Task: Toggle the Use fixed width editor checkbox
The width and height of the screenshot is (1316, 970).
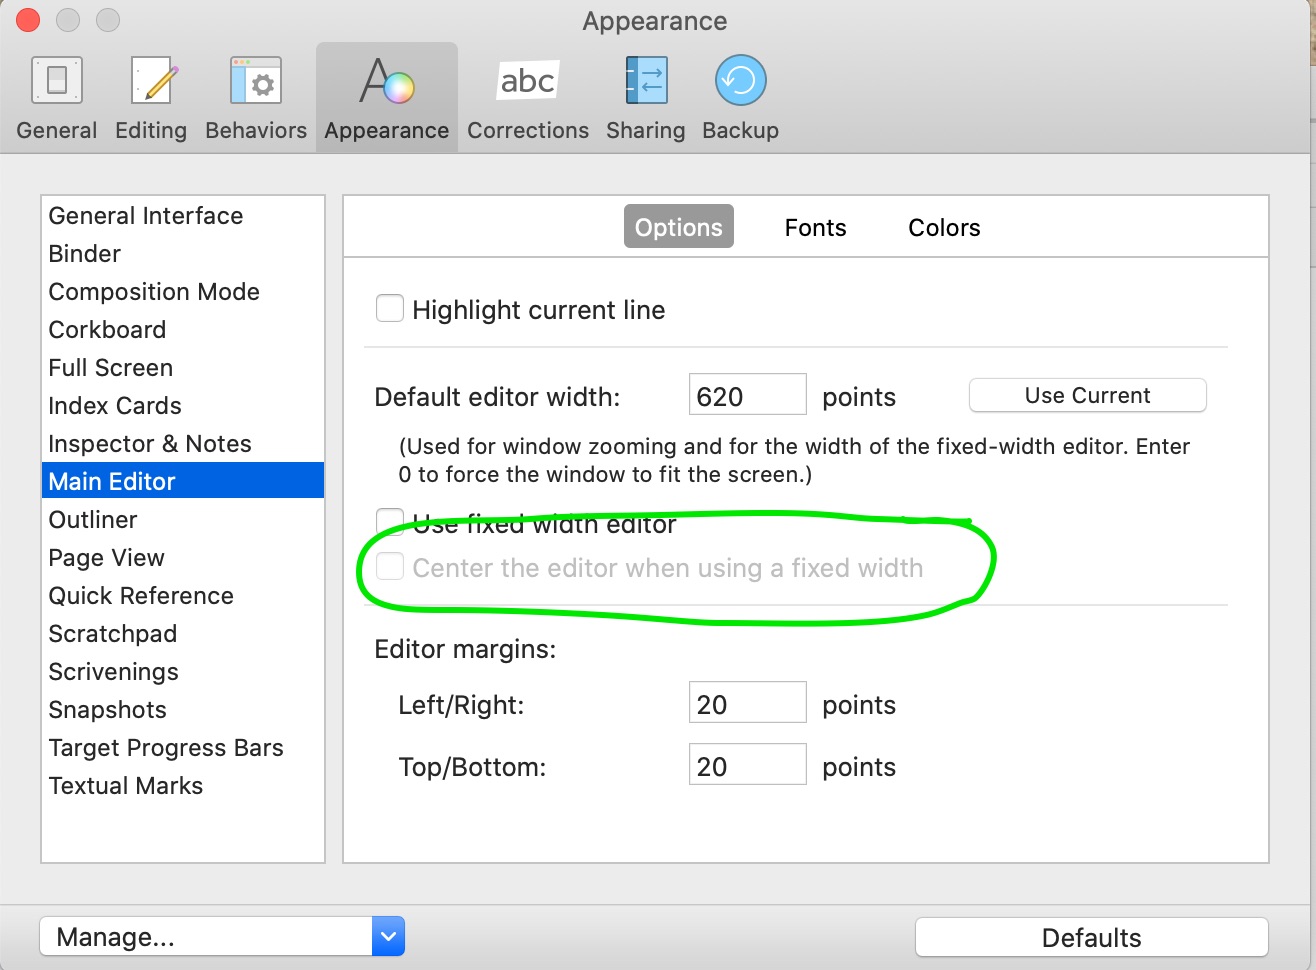Action: pos(389,521)
